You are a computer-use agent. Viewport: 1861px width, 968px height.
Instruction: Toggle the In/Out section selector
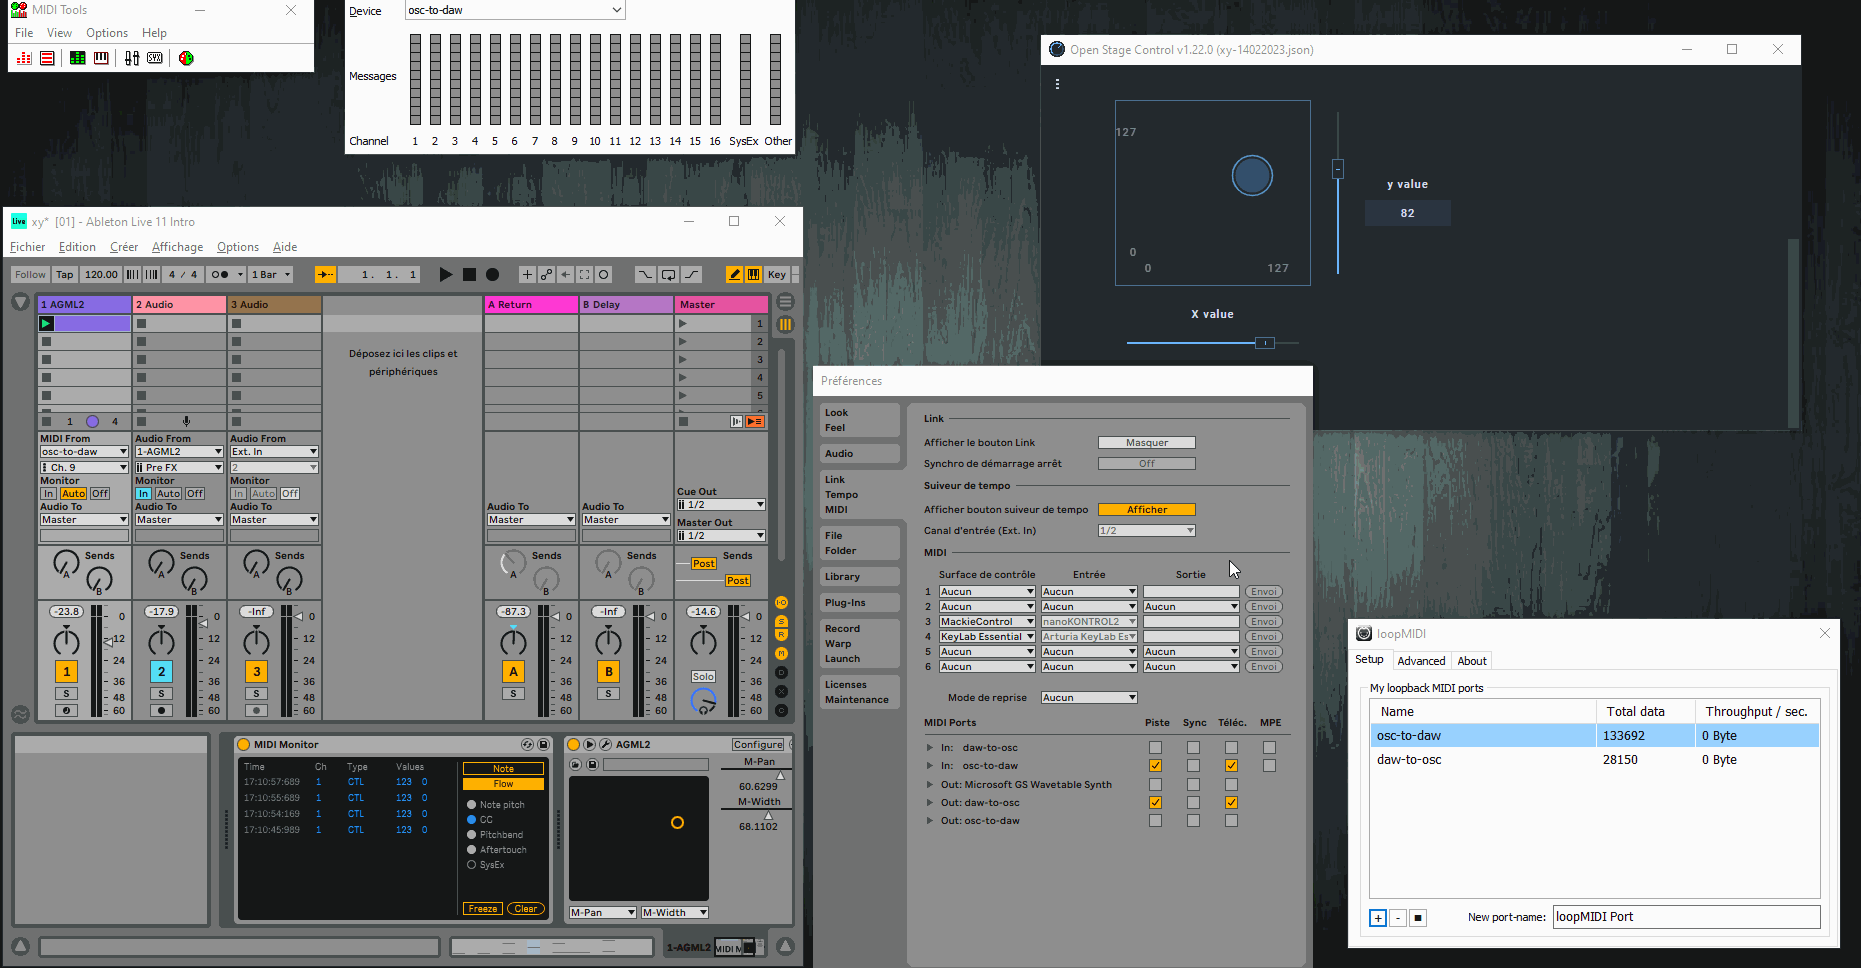(x=782, y=603)
